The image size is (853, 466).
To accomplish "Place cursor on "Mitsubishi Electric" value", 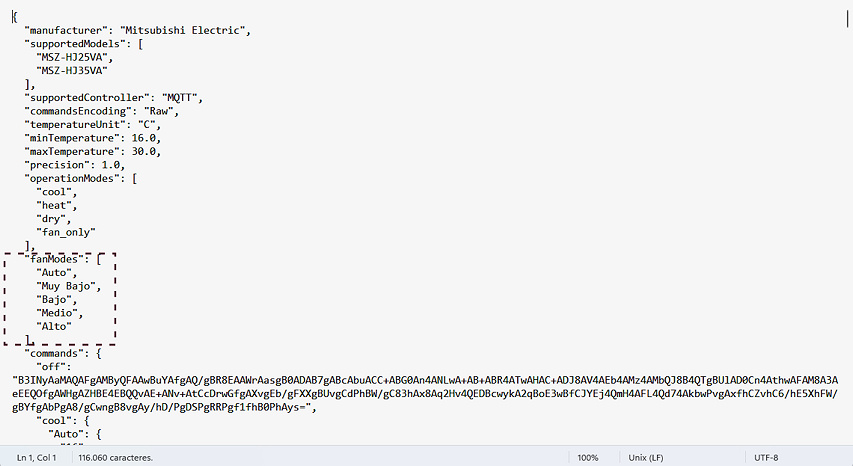I will 182,30.
